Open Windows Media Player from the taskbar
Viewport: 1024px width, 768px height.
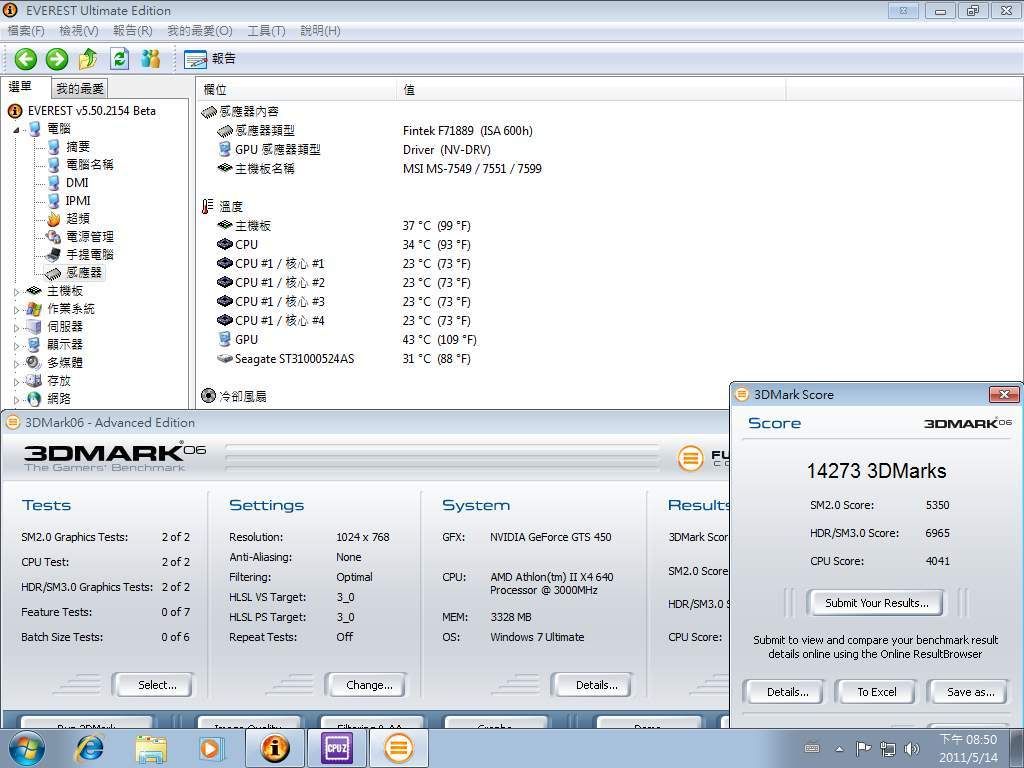pos(210,749)
